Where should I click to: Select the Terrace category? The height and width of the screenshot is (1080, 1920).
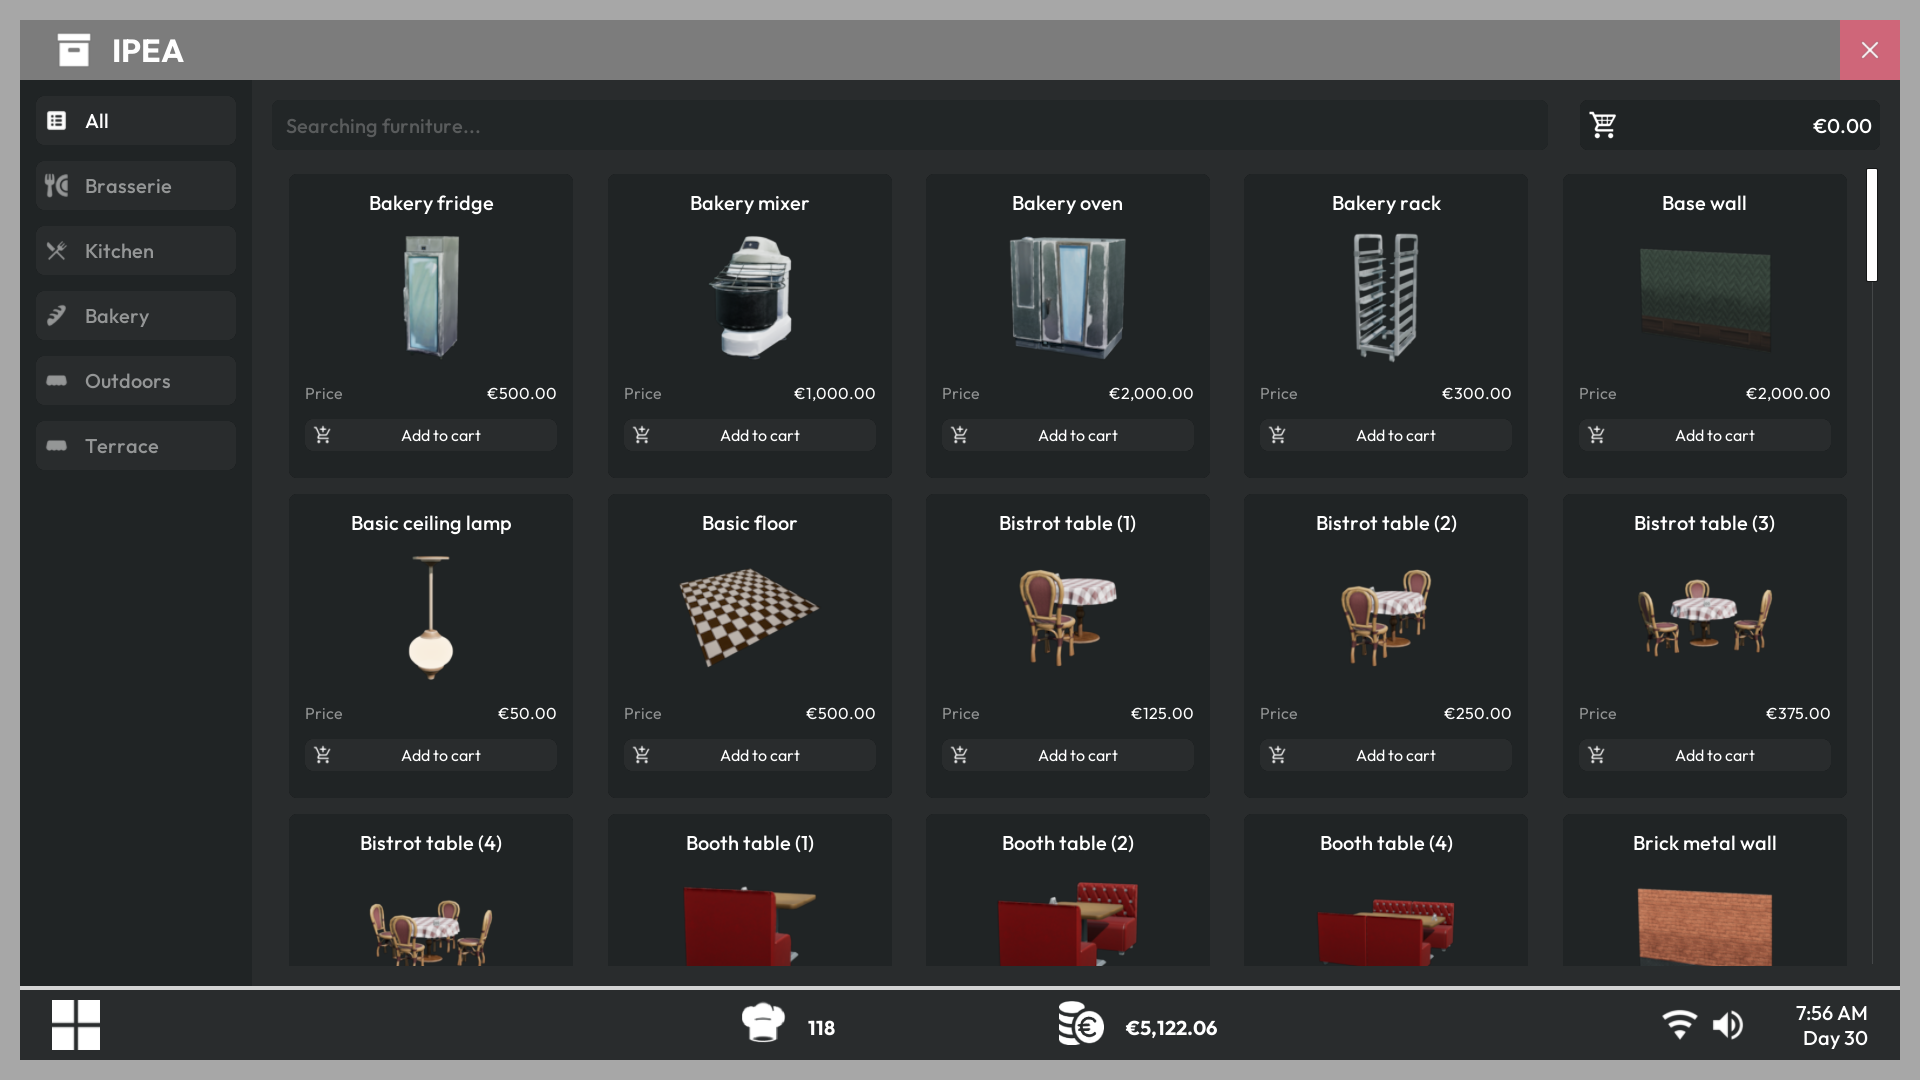click(x=136, y=446)
